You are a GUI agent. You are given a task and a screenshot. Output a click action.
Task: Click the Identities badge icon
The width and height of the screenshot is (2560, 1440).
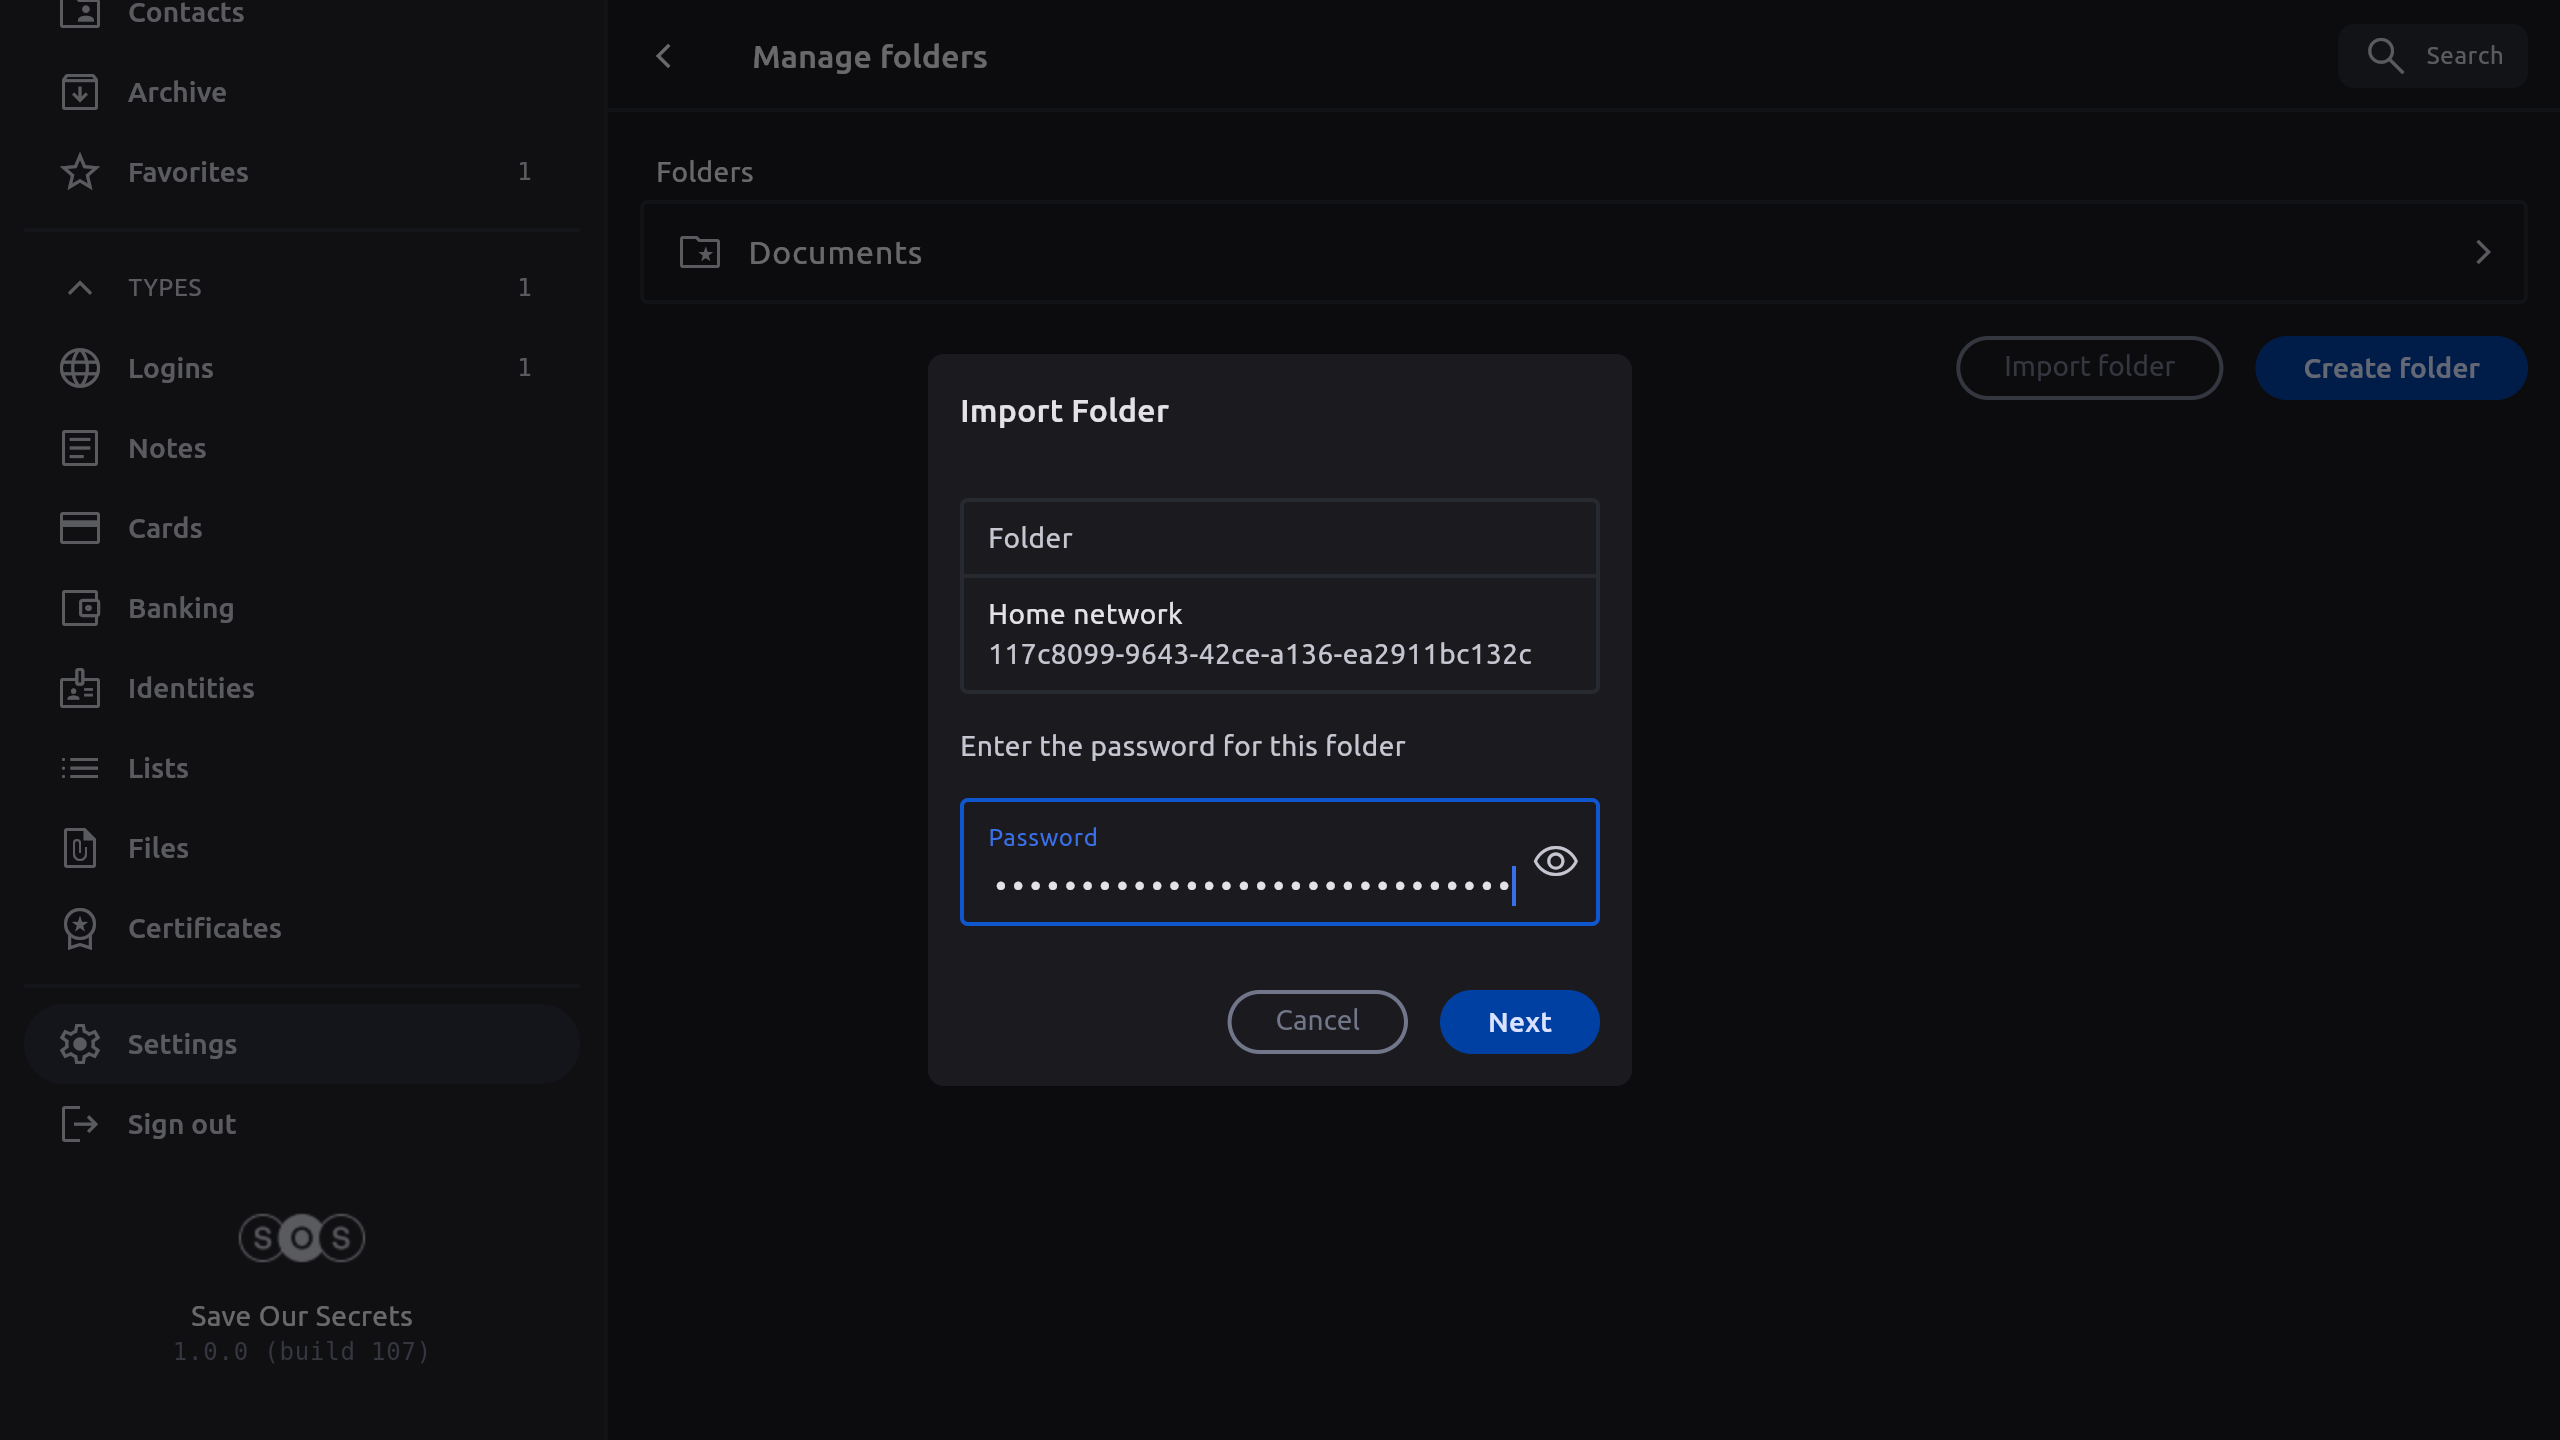pyautogui.click(x=80, y=688)
